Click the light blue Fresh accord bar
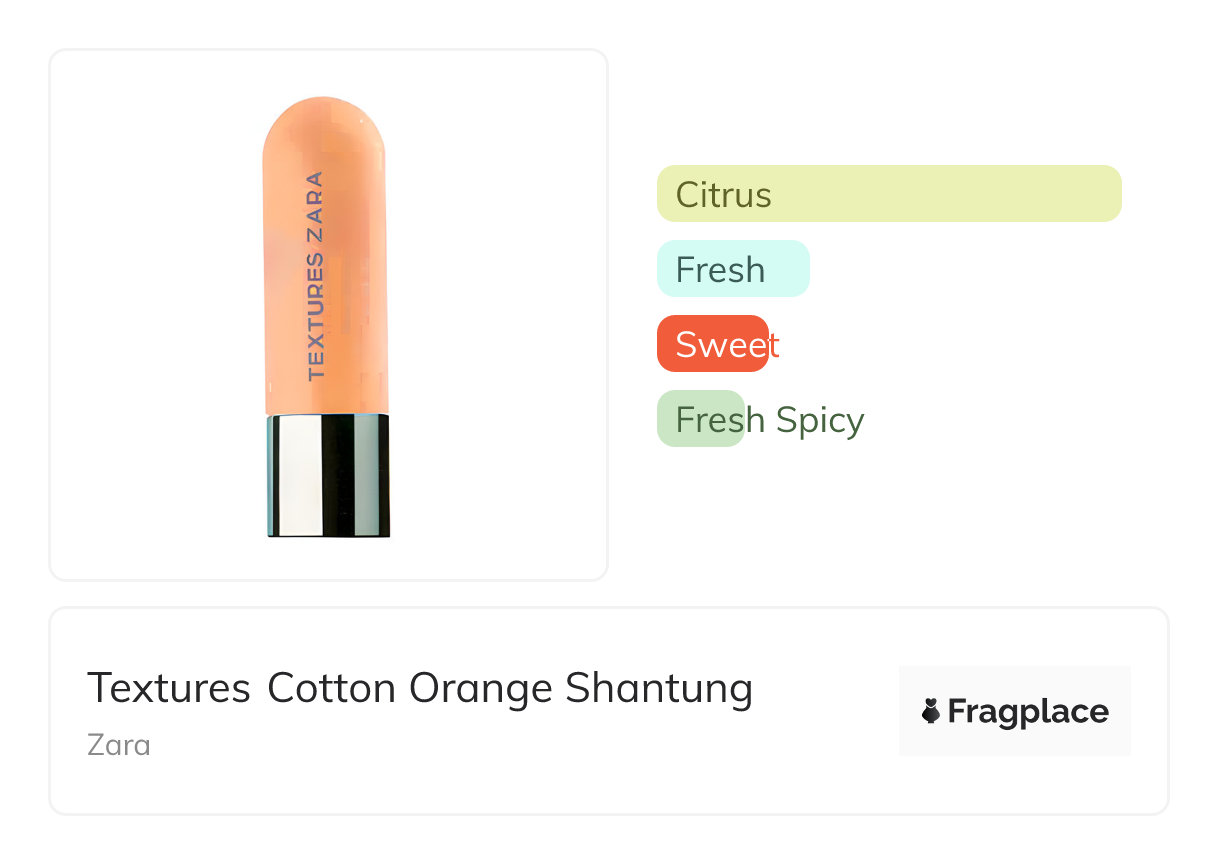 [732, 269]
